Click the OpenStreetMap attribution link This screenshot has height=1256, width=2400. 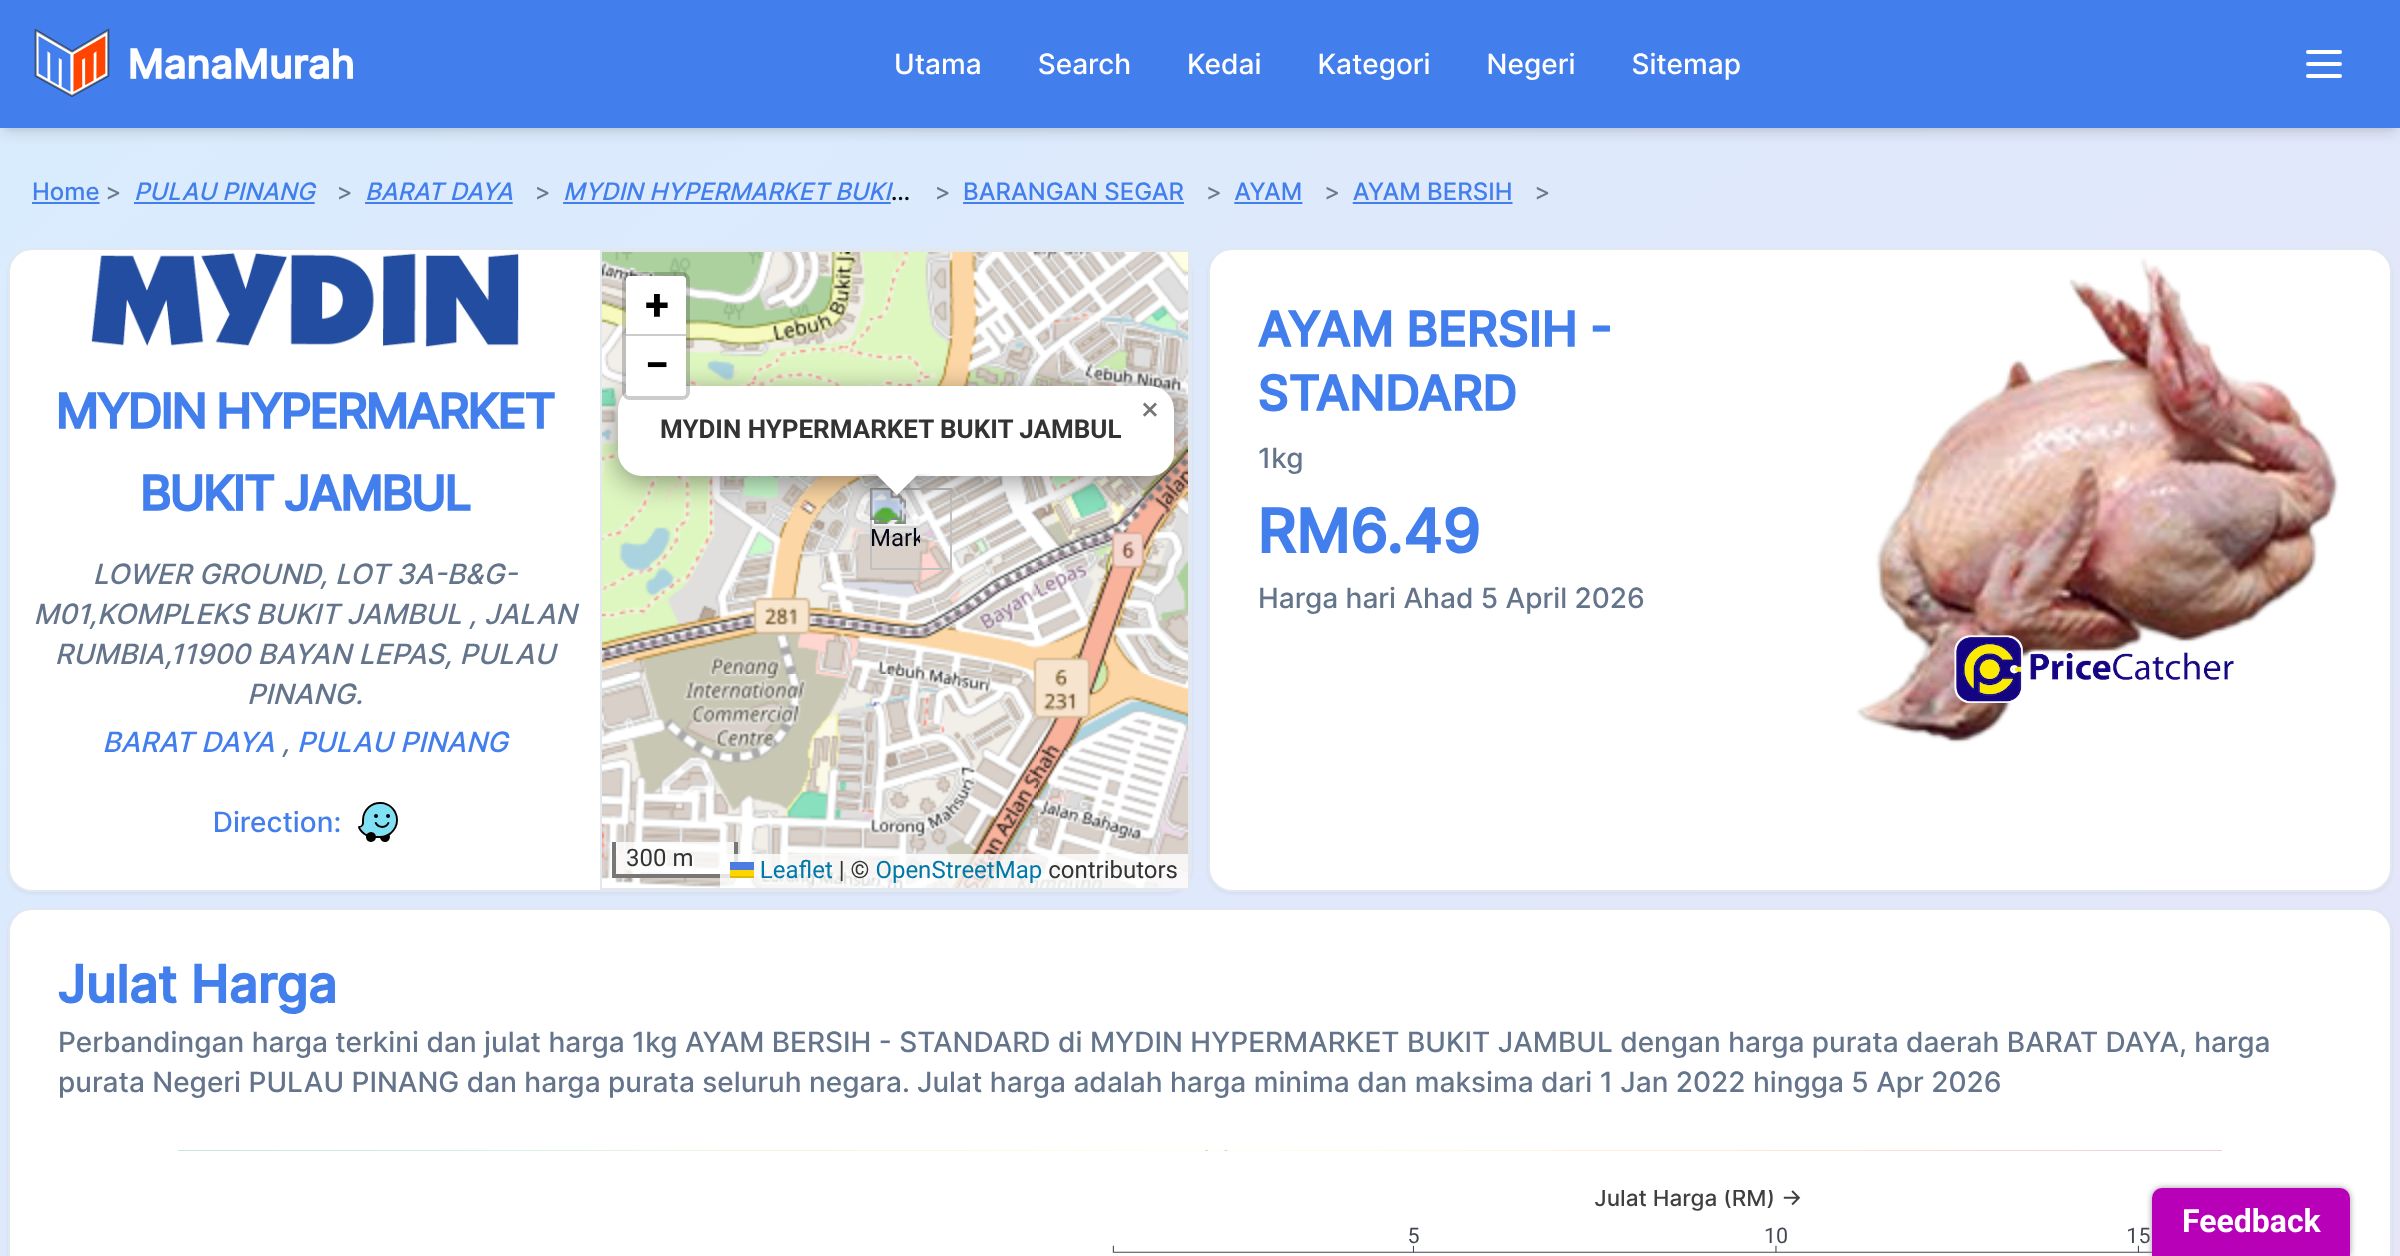958,870
